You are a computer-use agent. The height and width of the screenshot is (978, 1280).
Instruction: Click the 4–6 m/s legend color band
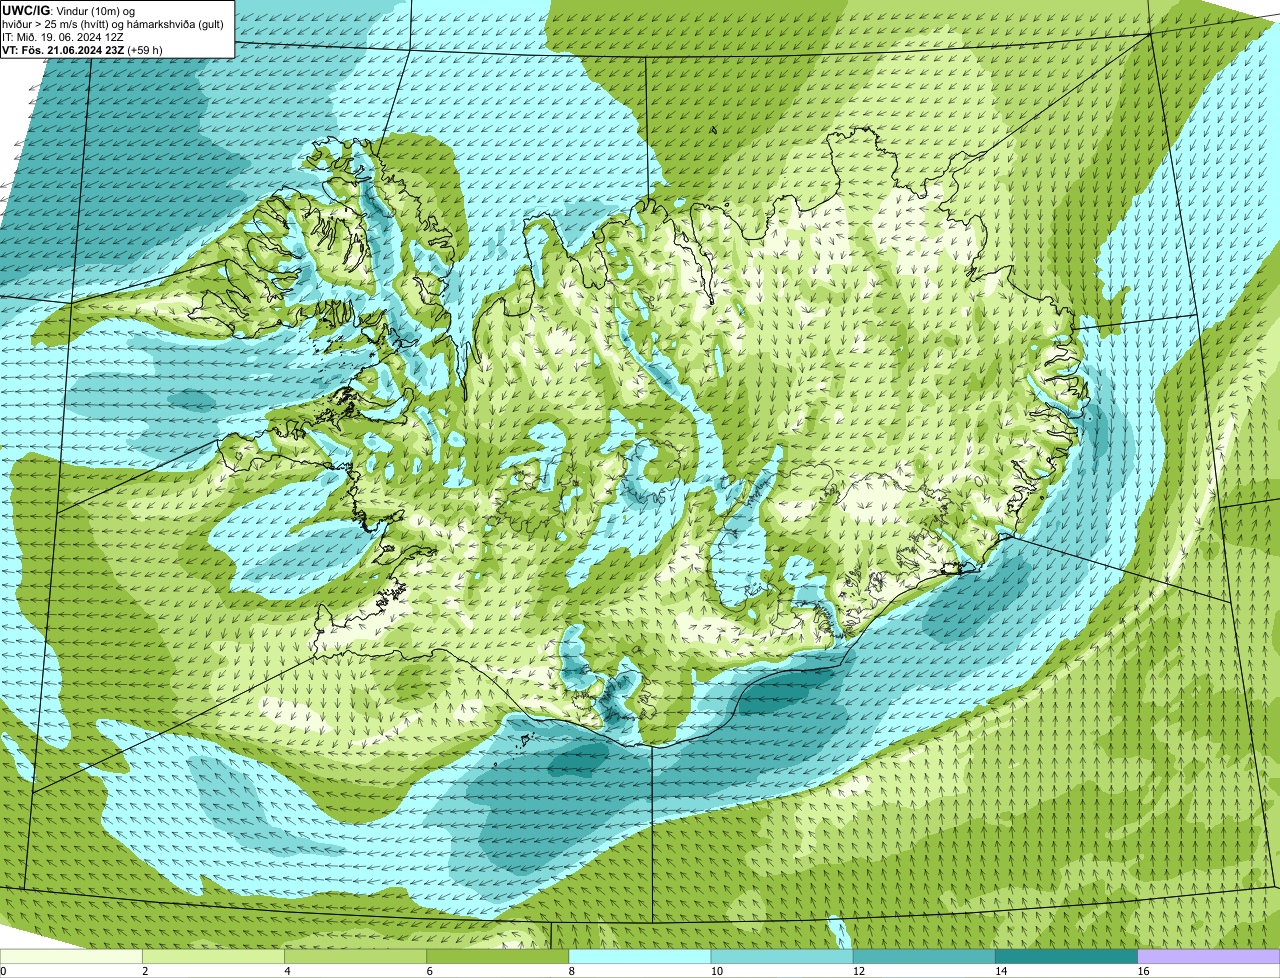355,957
